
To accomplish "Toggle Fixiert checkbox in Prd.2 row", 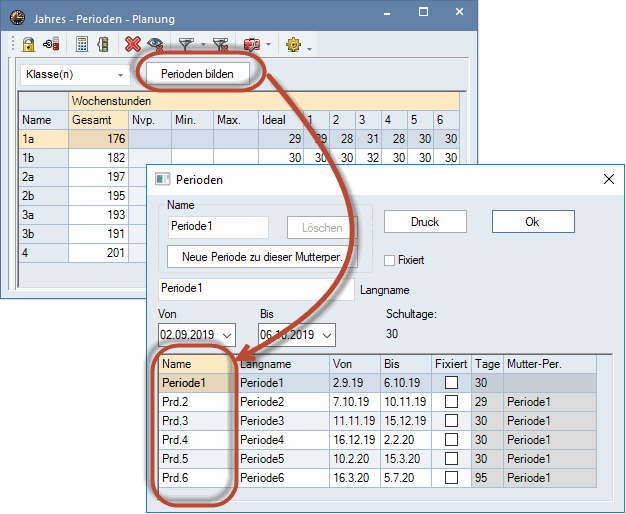I will click(x=451, y=402).
